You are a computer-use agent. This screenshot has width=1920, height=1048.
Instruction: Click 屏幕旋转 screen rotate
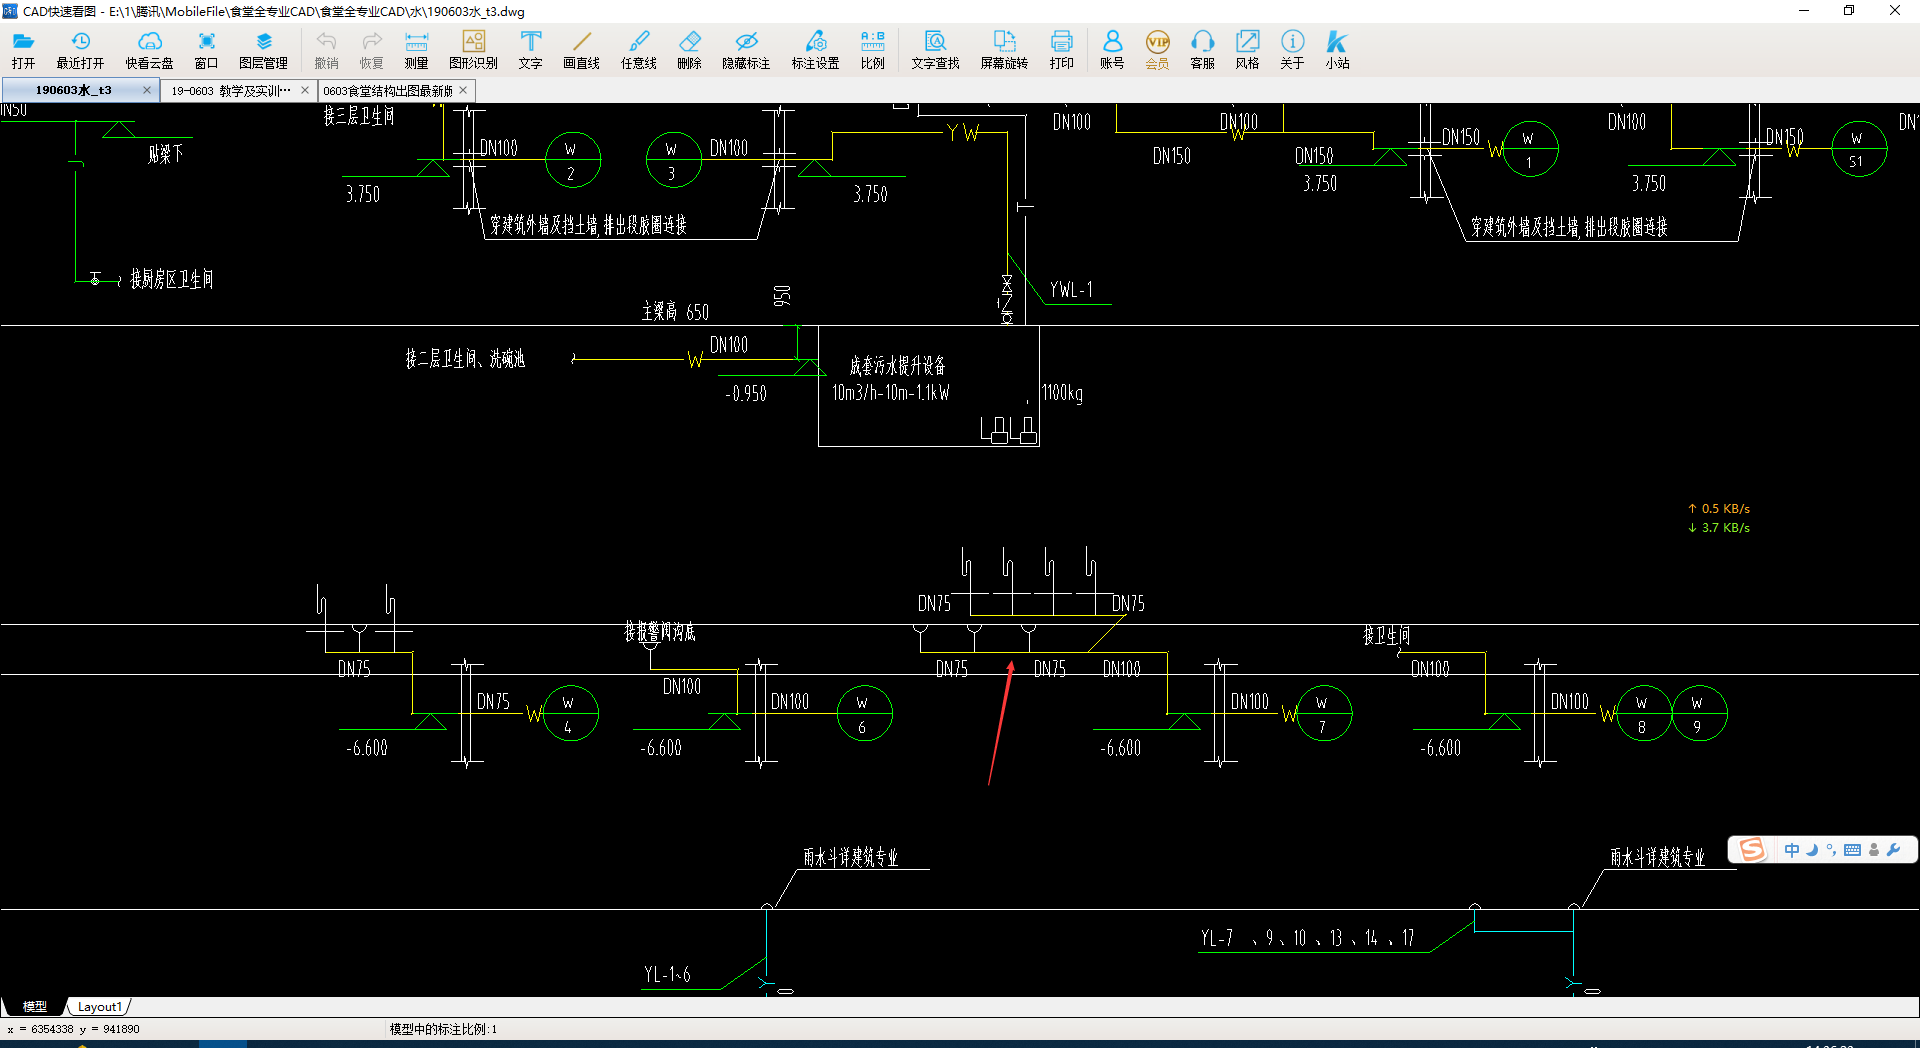1004,50
